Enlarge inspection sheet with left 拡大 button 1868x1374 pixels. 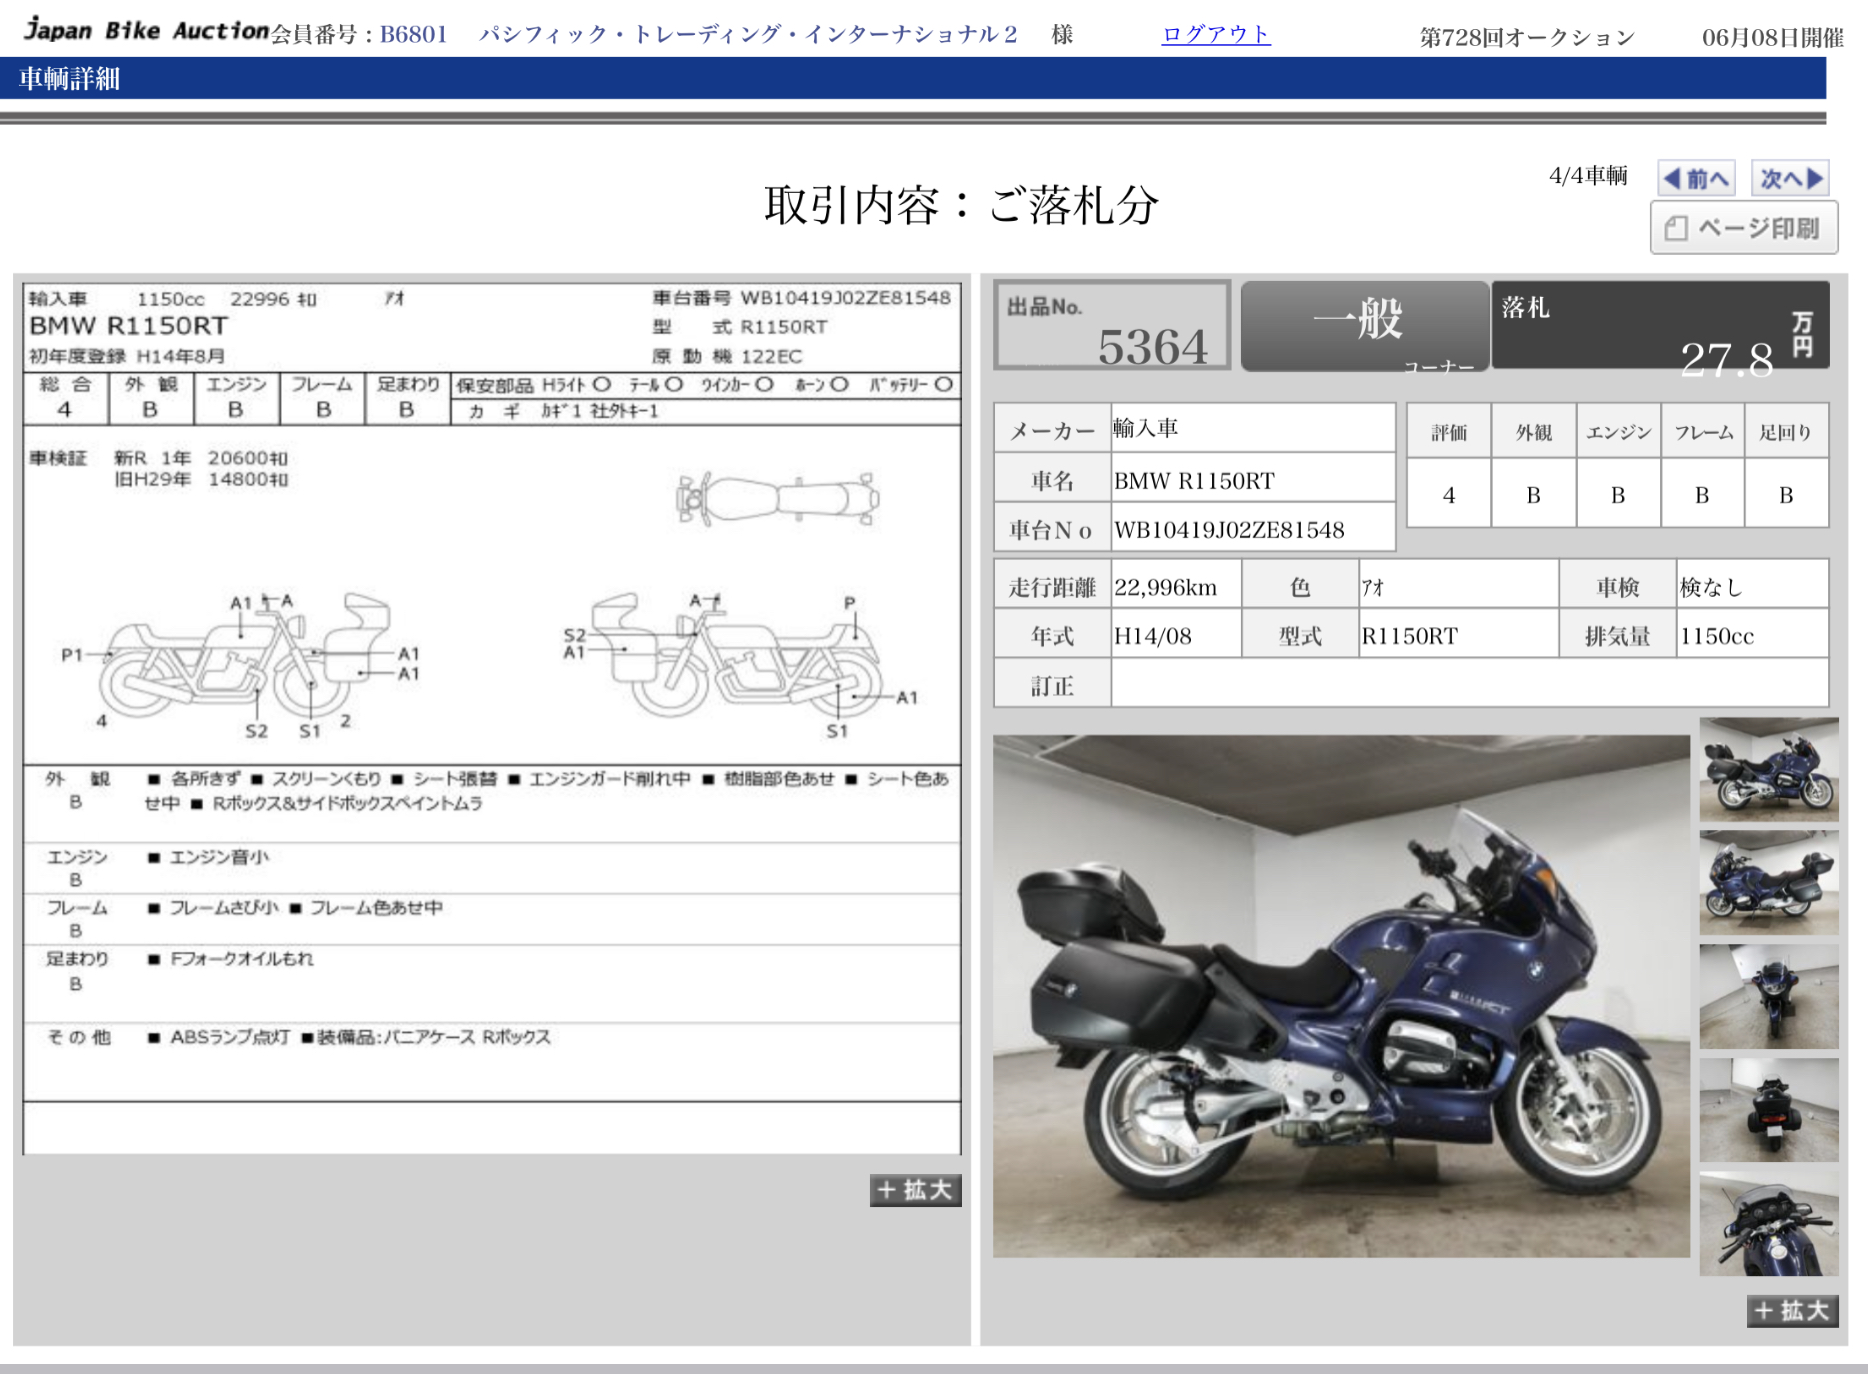tap(915, 1190)
